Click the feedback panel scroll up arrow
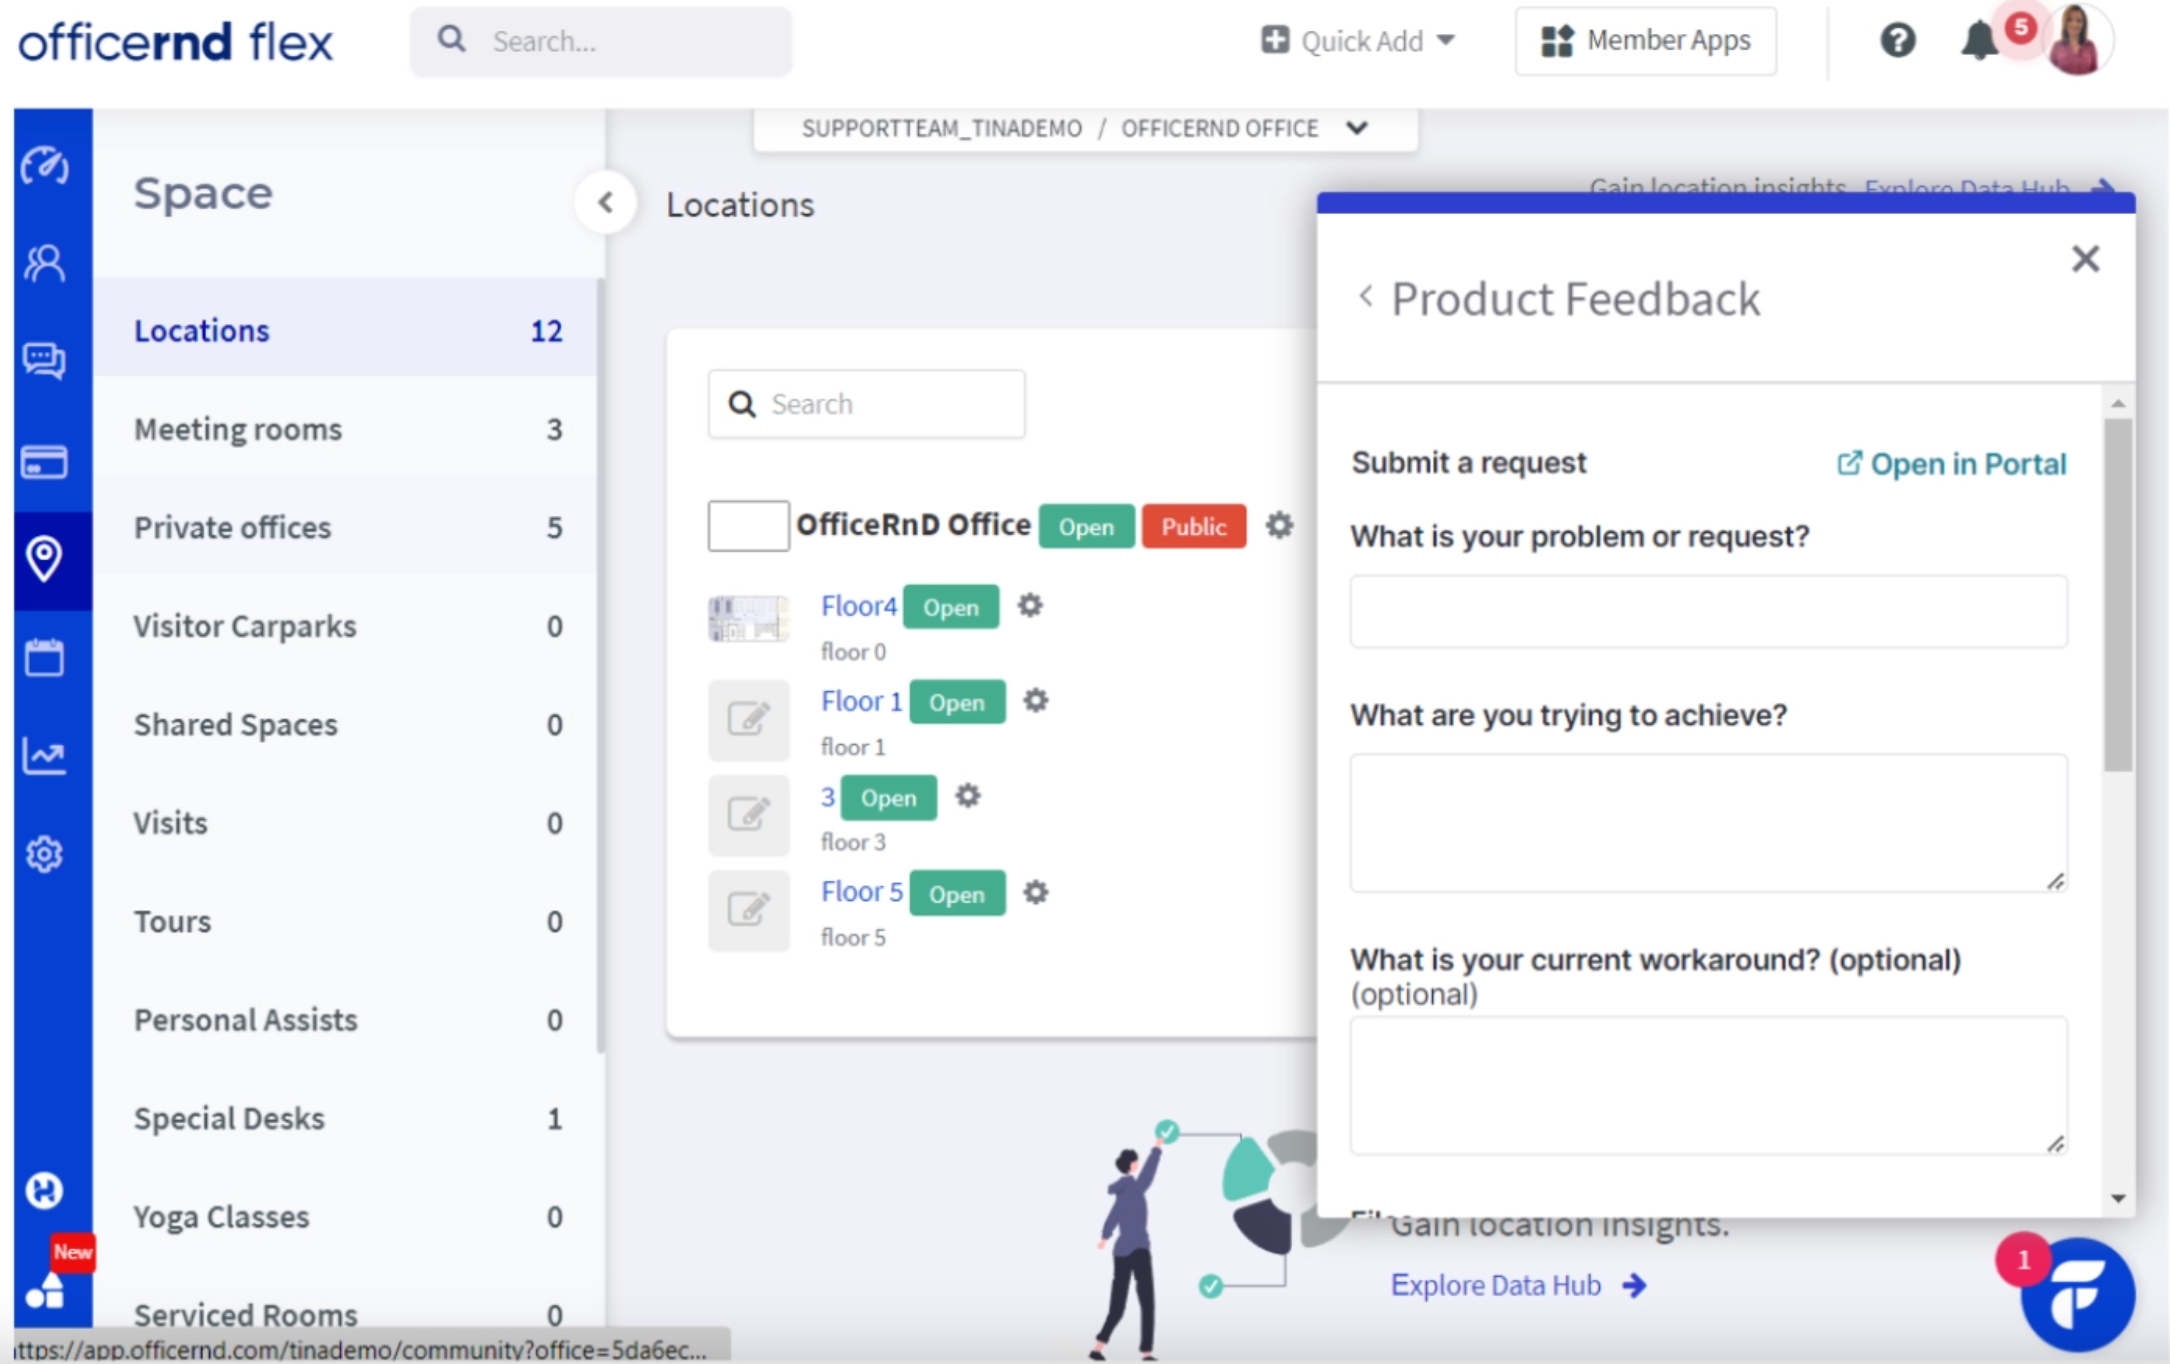Screen dimensions: 2170x1364 pos(2117,403)
